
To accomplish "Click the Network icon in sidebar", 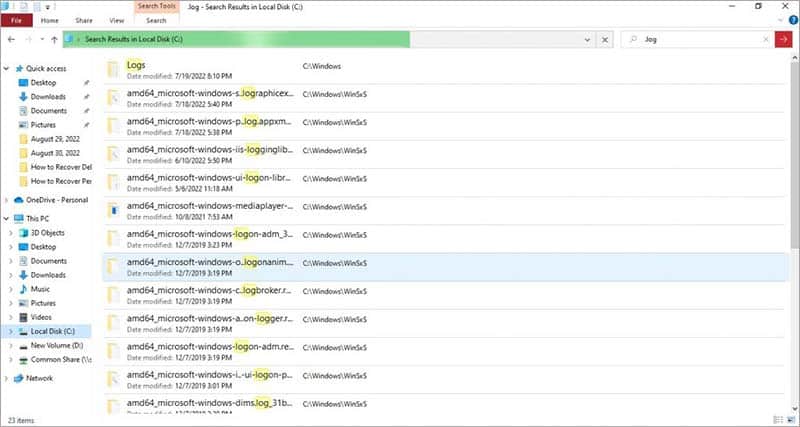I will 19,379.
